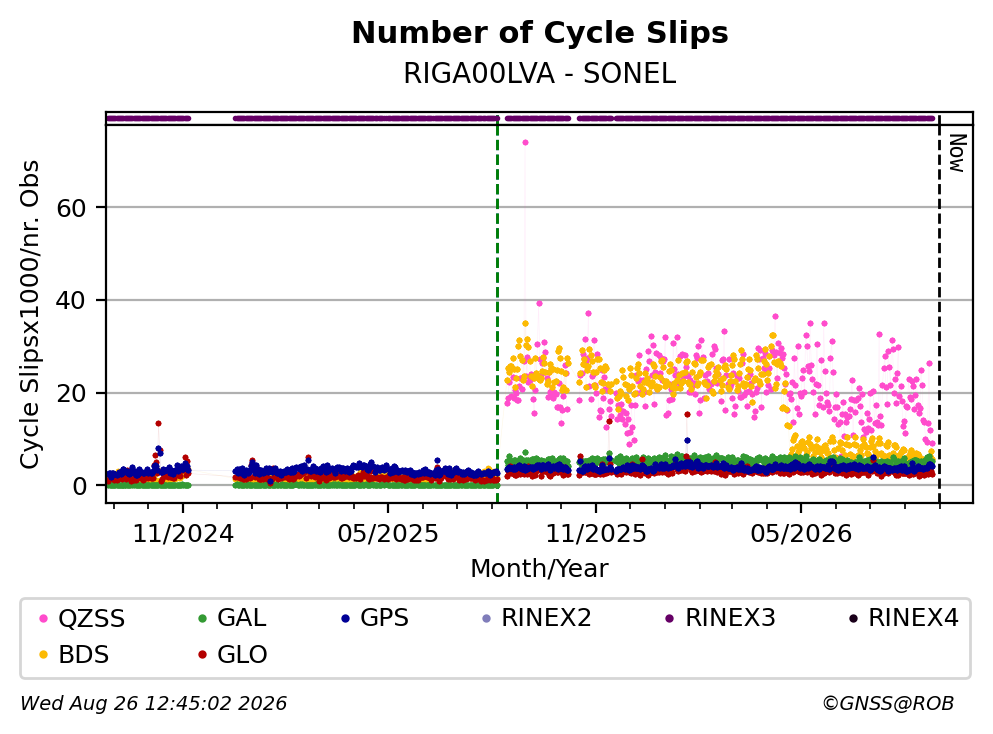
Task: Click the 60 y-axis tick label
Action: tap(71, 208)
